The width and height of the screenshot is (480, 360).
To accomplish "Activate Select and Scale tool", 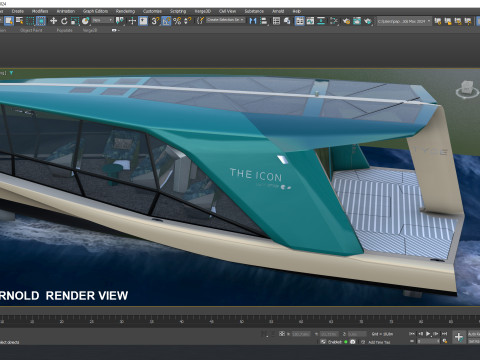I will (x=75, y=21).
